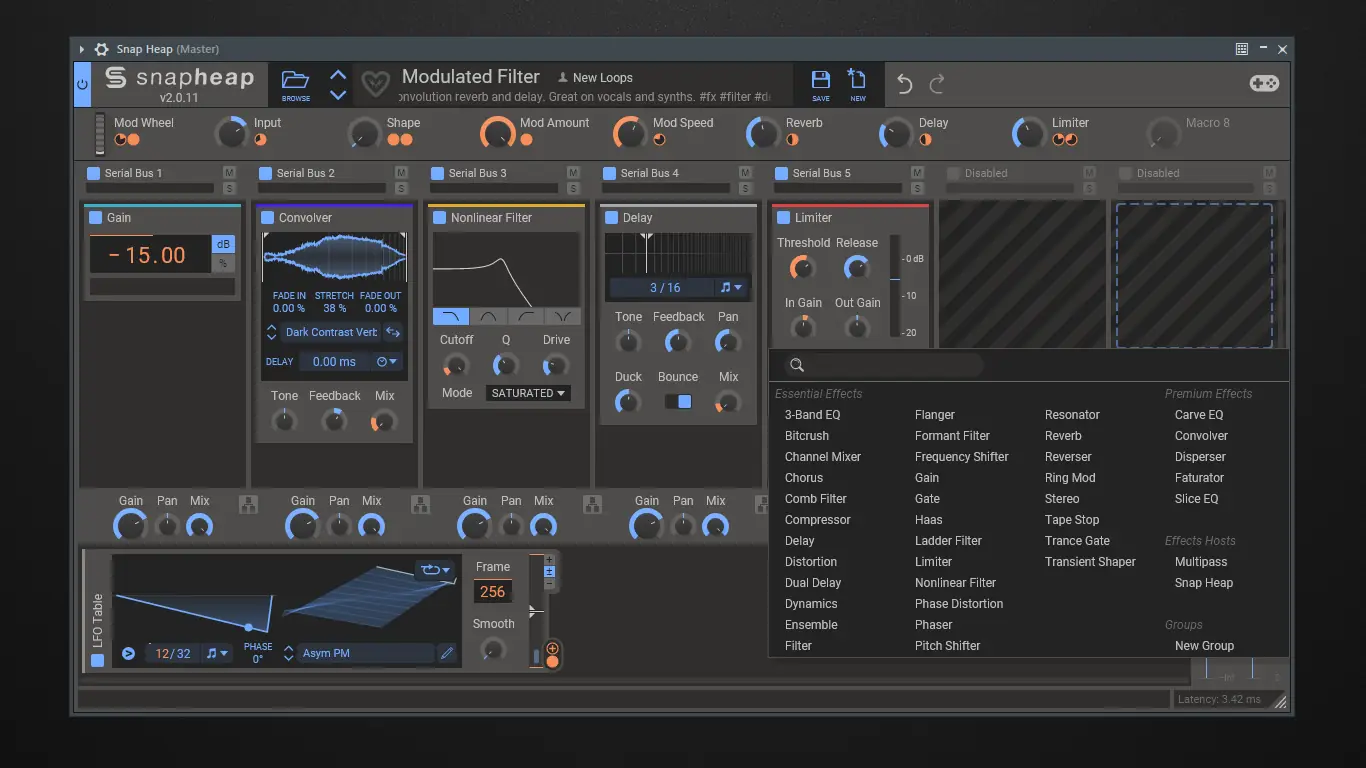
Task: Click New Group in the Groups section
Action: (1204, 646)
